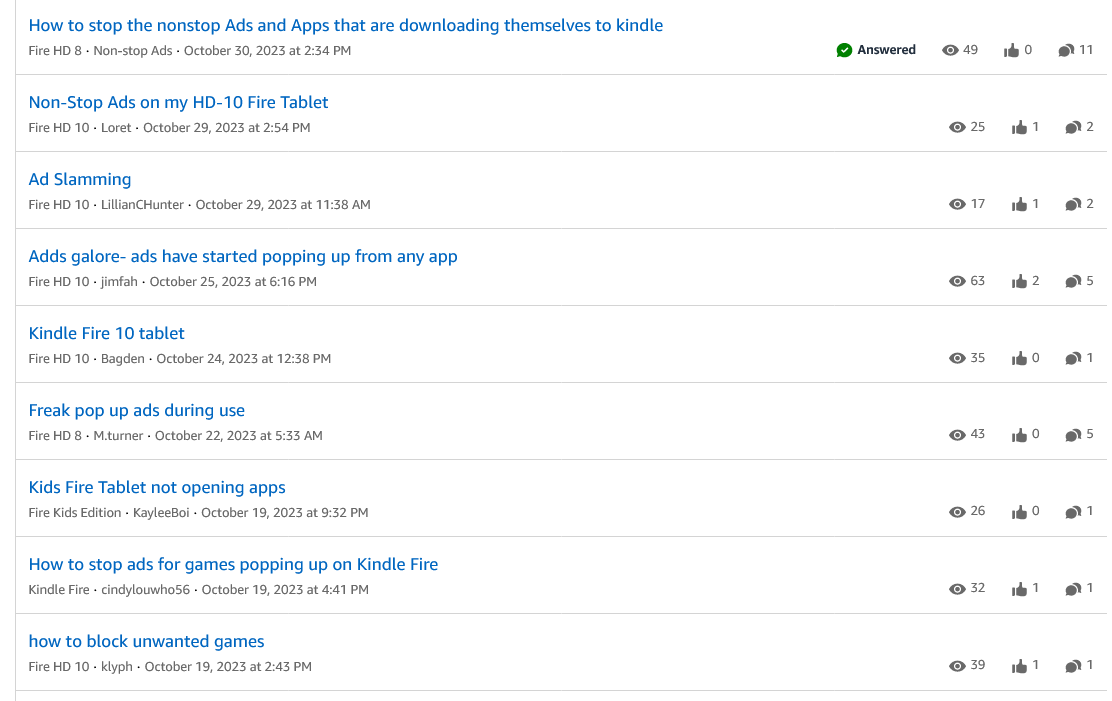Image resolution: width=1112 pixels, height=701 pixels.
Task: Click views eye icon on Ad Slamming thread
Action: pyautogui.click(x=957, y=204)
